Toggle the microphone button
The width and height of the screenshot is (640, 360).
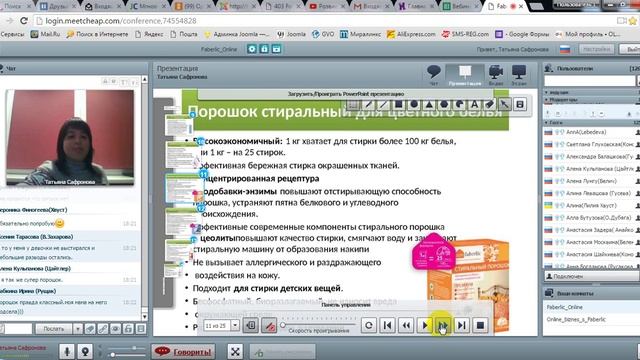tap(67, 351)
